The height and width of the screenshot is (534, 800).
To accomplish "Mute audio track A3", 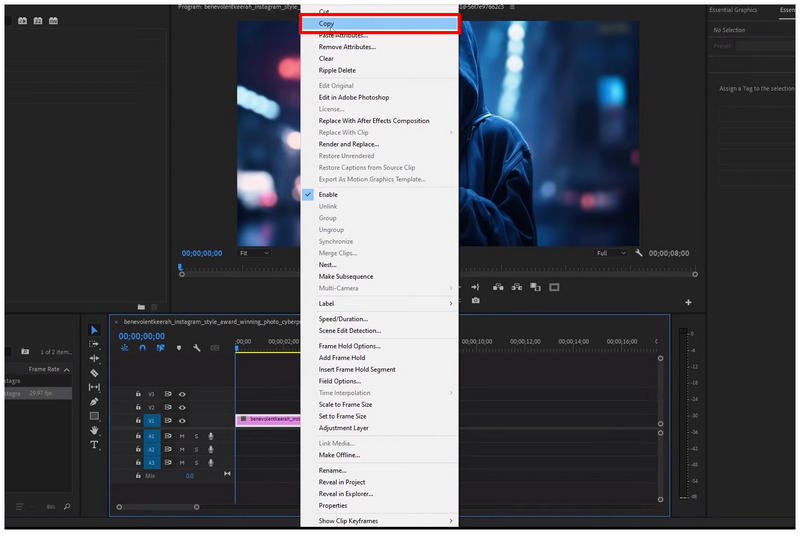I will 182,463.
